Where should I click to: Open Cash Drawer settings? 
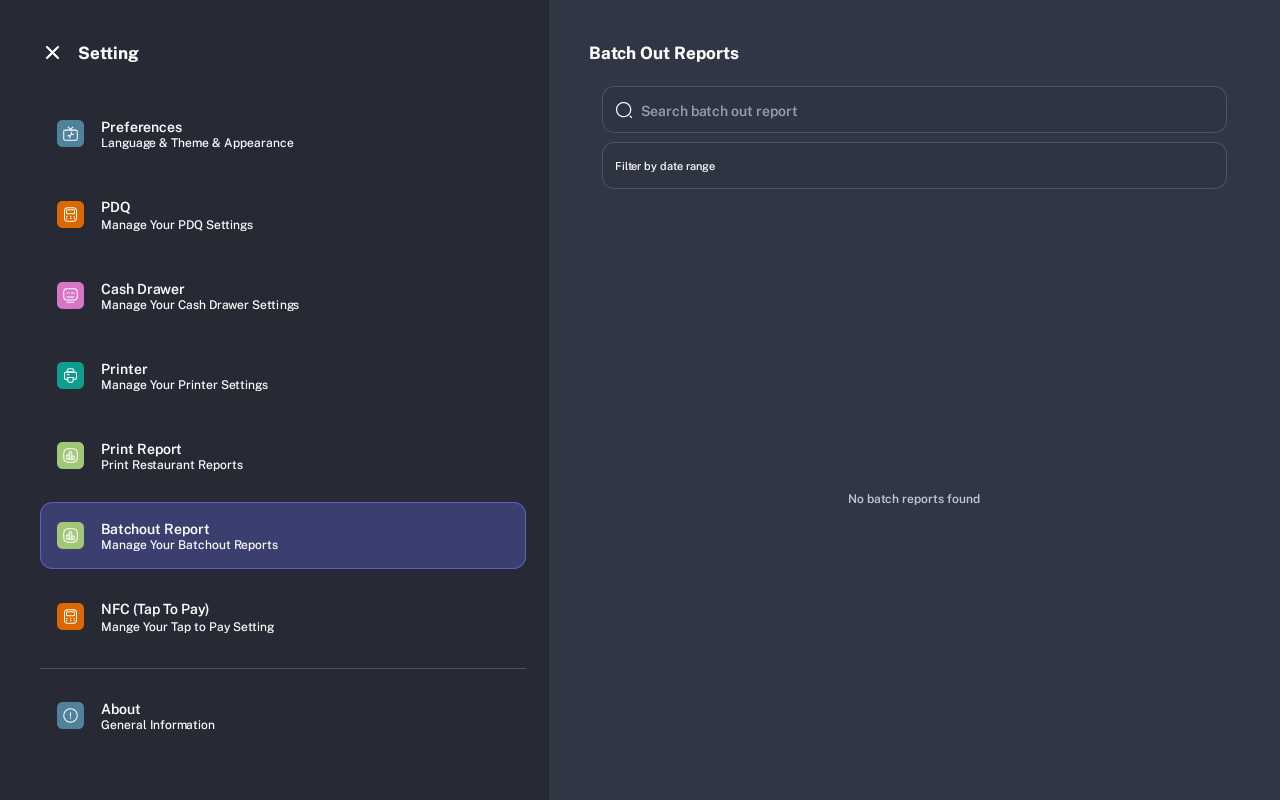(283, 295)
